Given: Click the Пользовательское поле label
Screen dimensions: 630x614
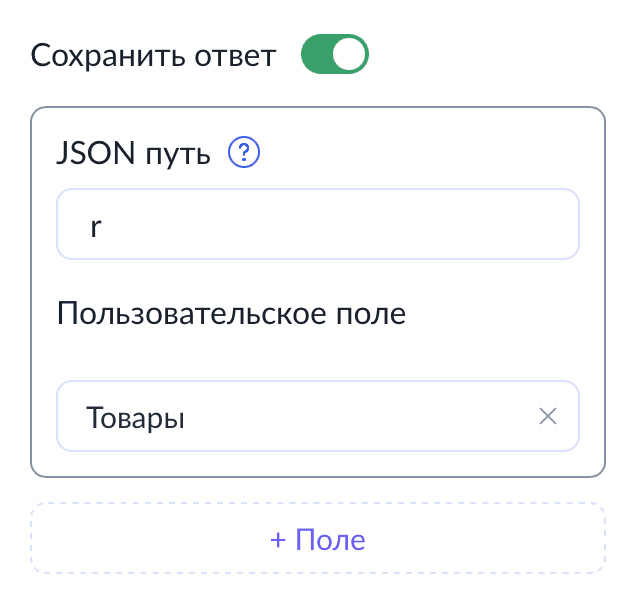Looking at the screenshot, I should 231,313.
